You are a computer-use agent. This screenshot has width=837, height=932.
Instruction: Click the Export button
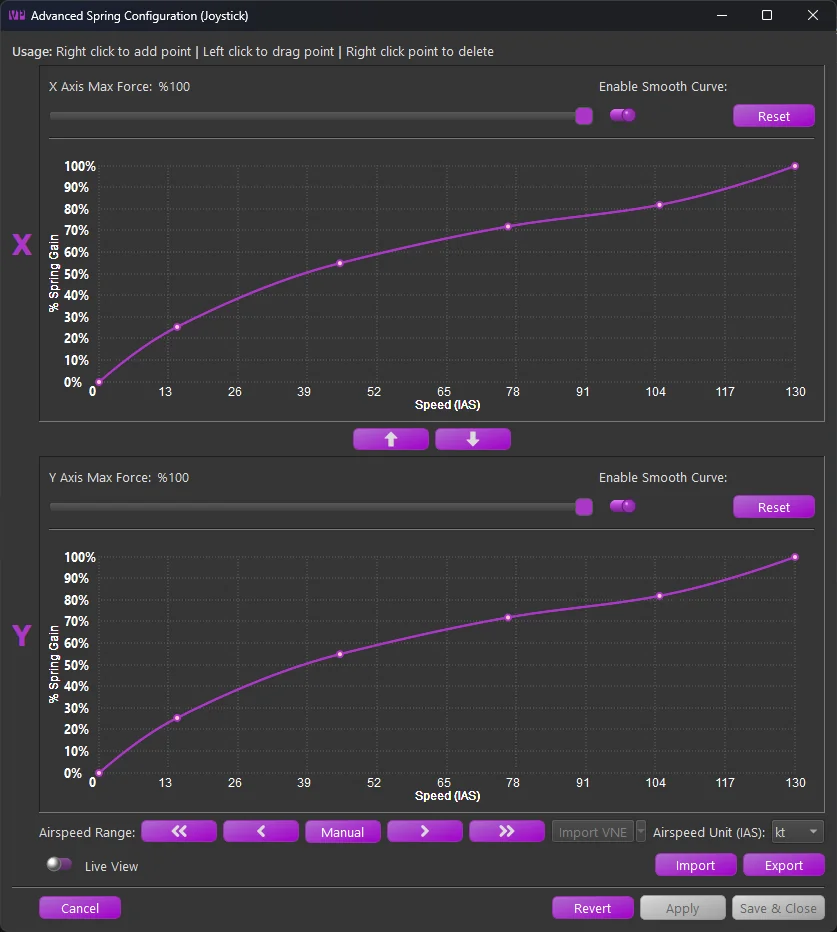[x=783, y=865]
